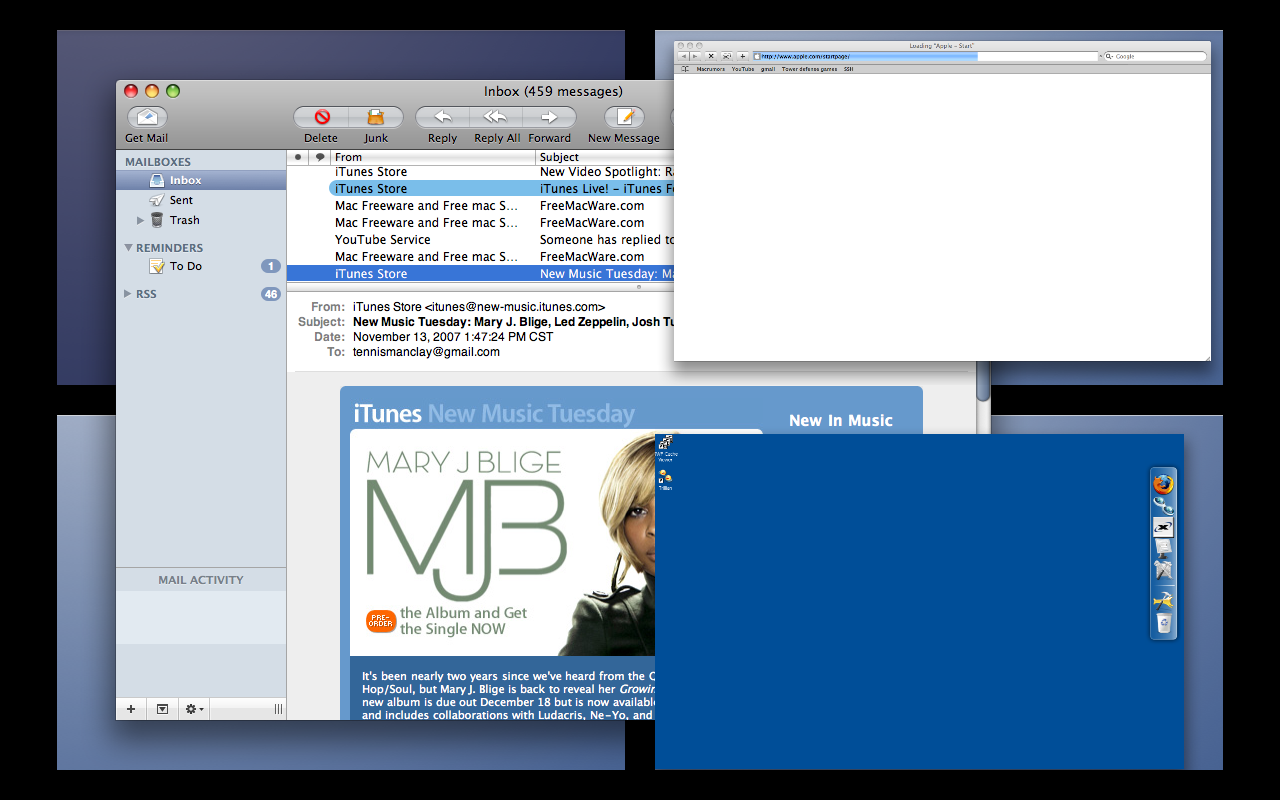Viewport: 1280px width, 800px height.
Task: Open the To Do reminders list
Action: tap(201, 266)
